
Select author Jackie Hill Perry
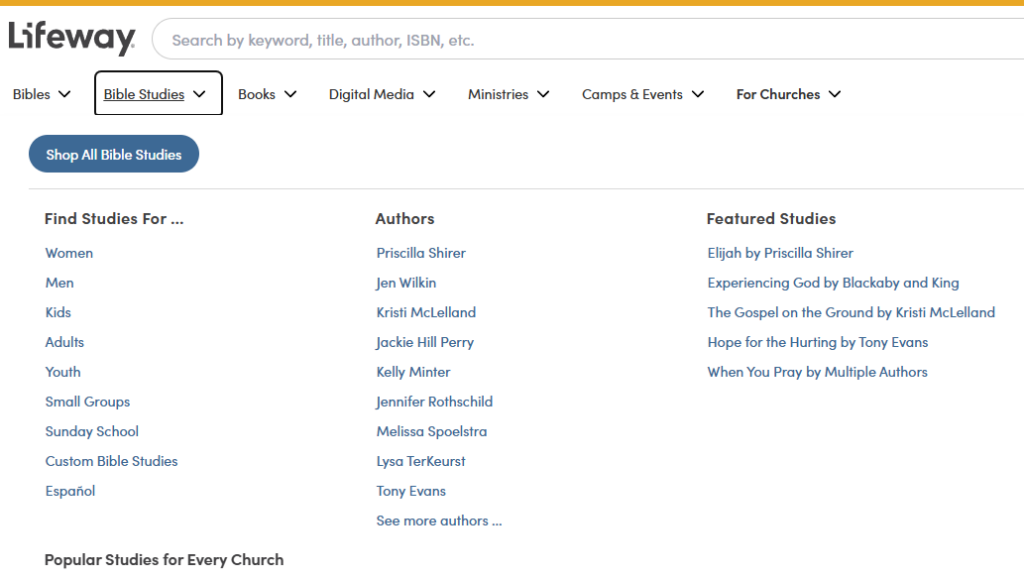point(424,343)
